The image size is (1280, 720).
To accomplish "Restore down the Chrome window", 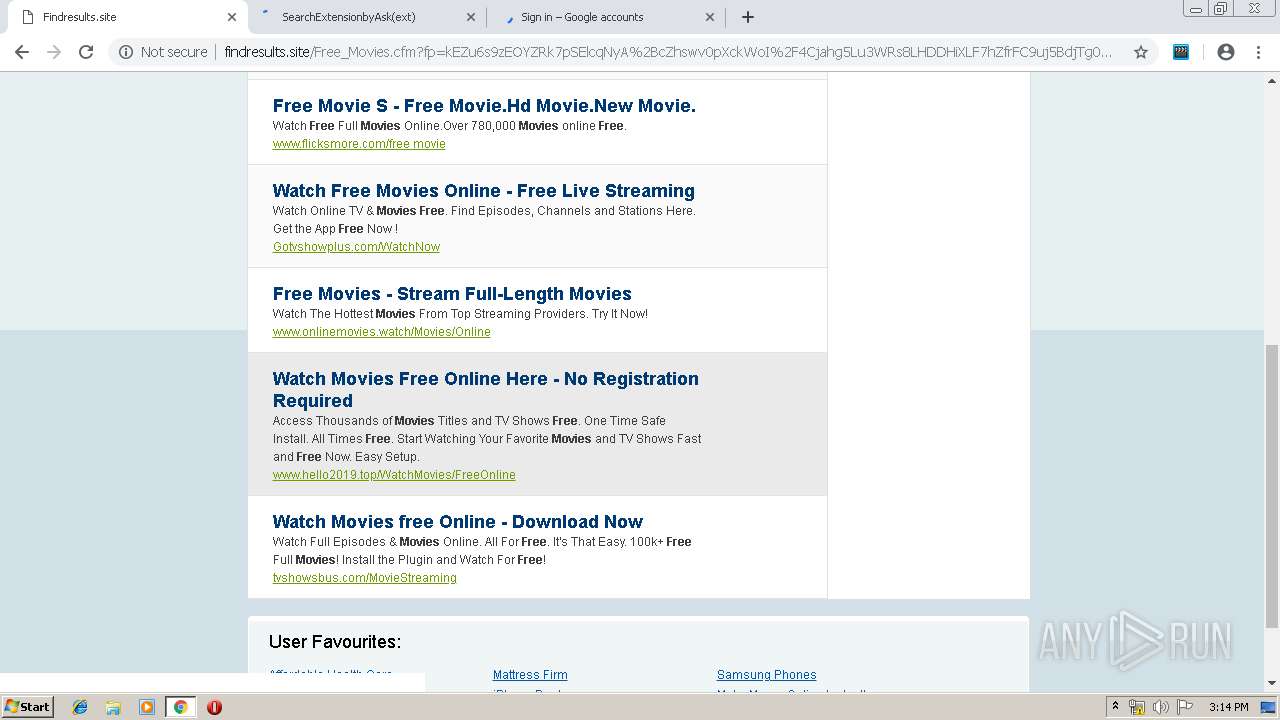I will point(1221,9).
